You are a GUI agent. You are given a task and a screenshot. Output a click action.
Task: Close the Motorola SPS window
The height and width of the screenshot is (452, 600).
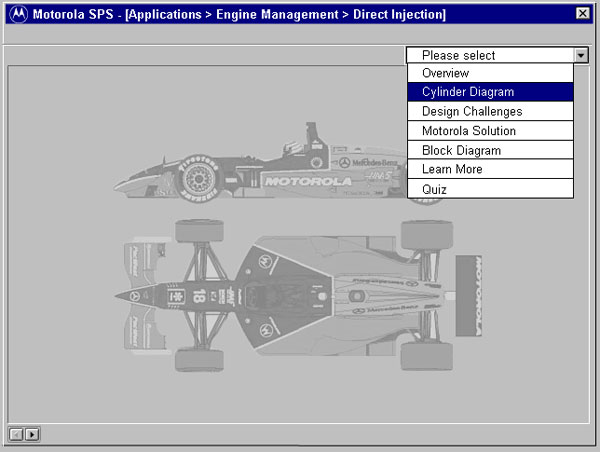[x=582, y=13]
